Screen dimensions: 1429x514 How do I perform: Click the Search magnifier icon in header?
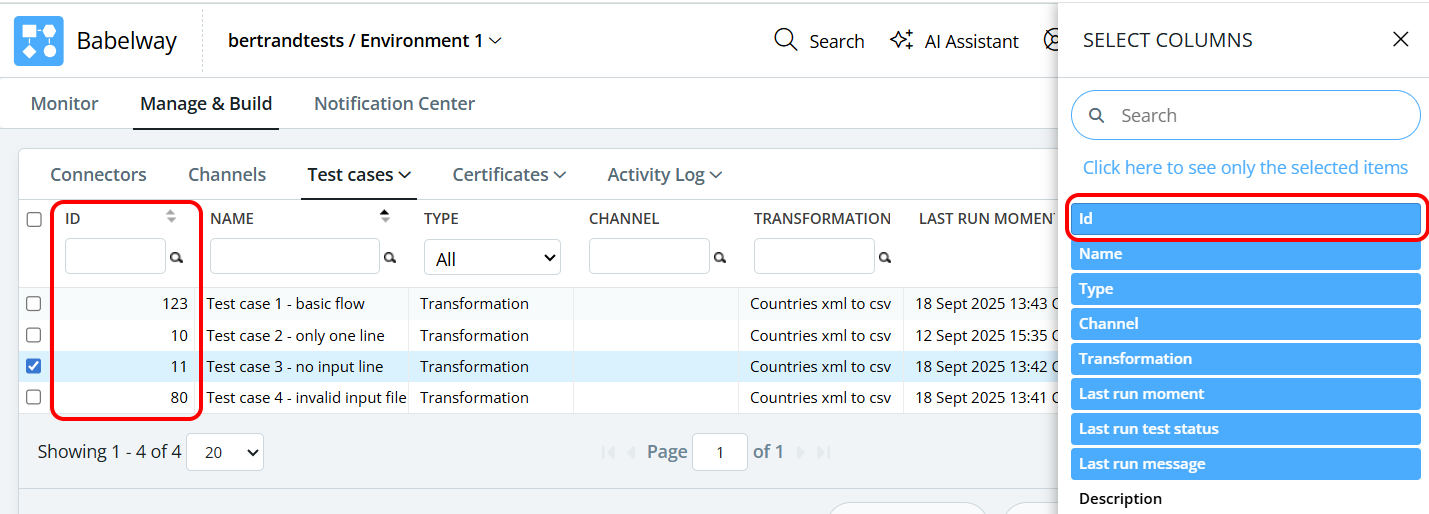click(786, 40)
